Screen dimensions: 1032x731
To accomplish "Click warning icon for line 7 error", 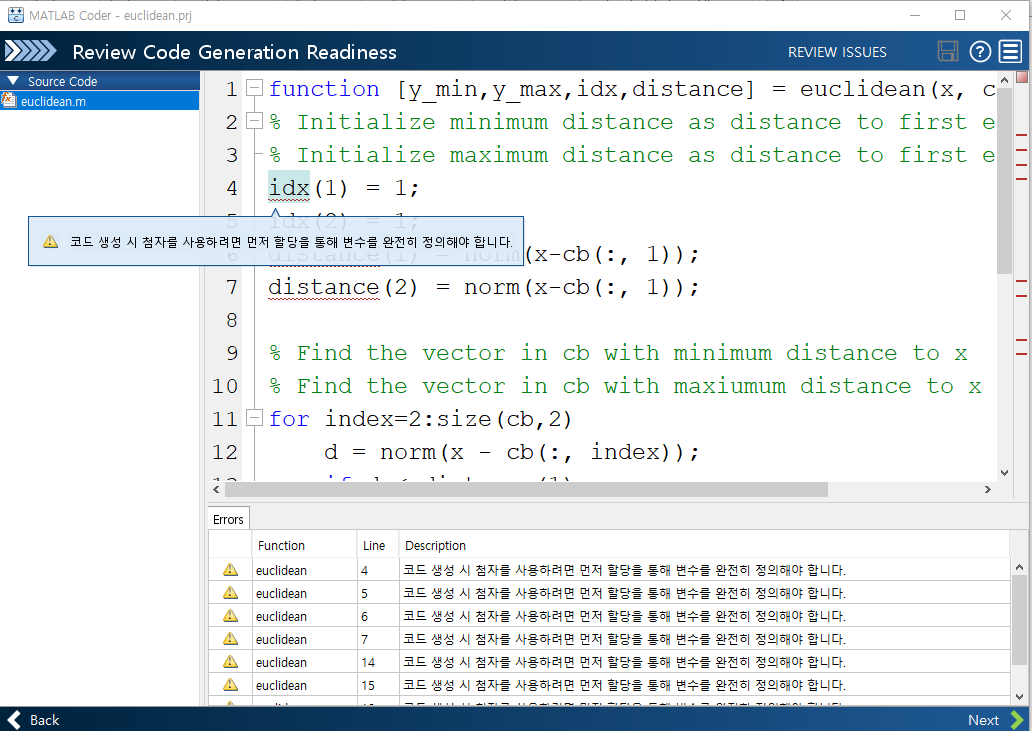I will (x=230, y=639).
